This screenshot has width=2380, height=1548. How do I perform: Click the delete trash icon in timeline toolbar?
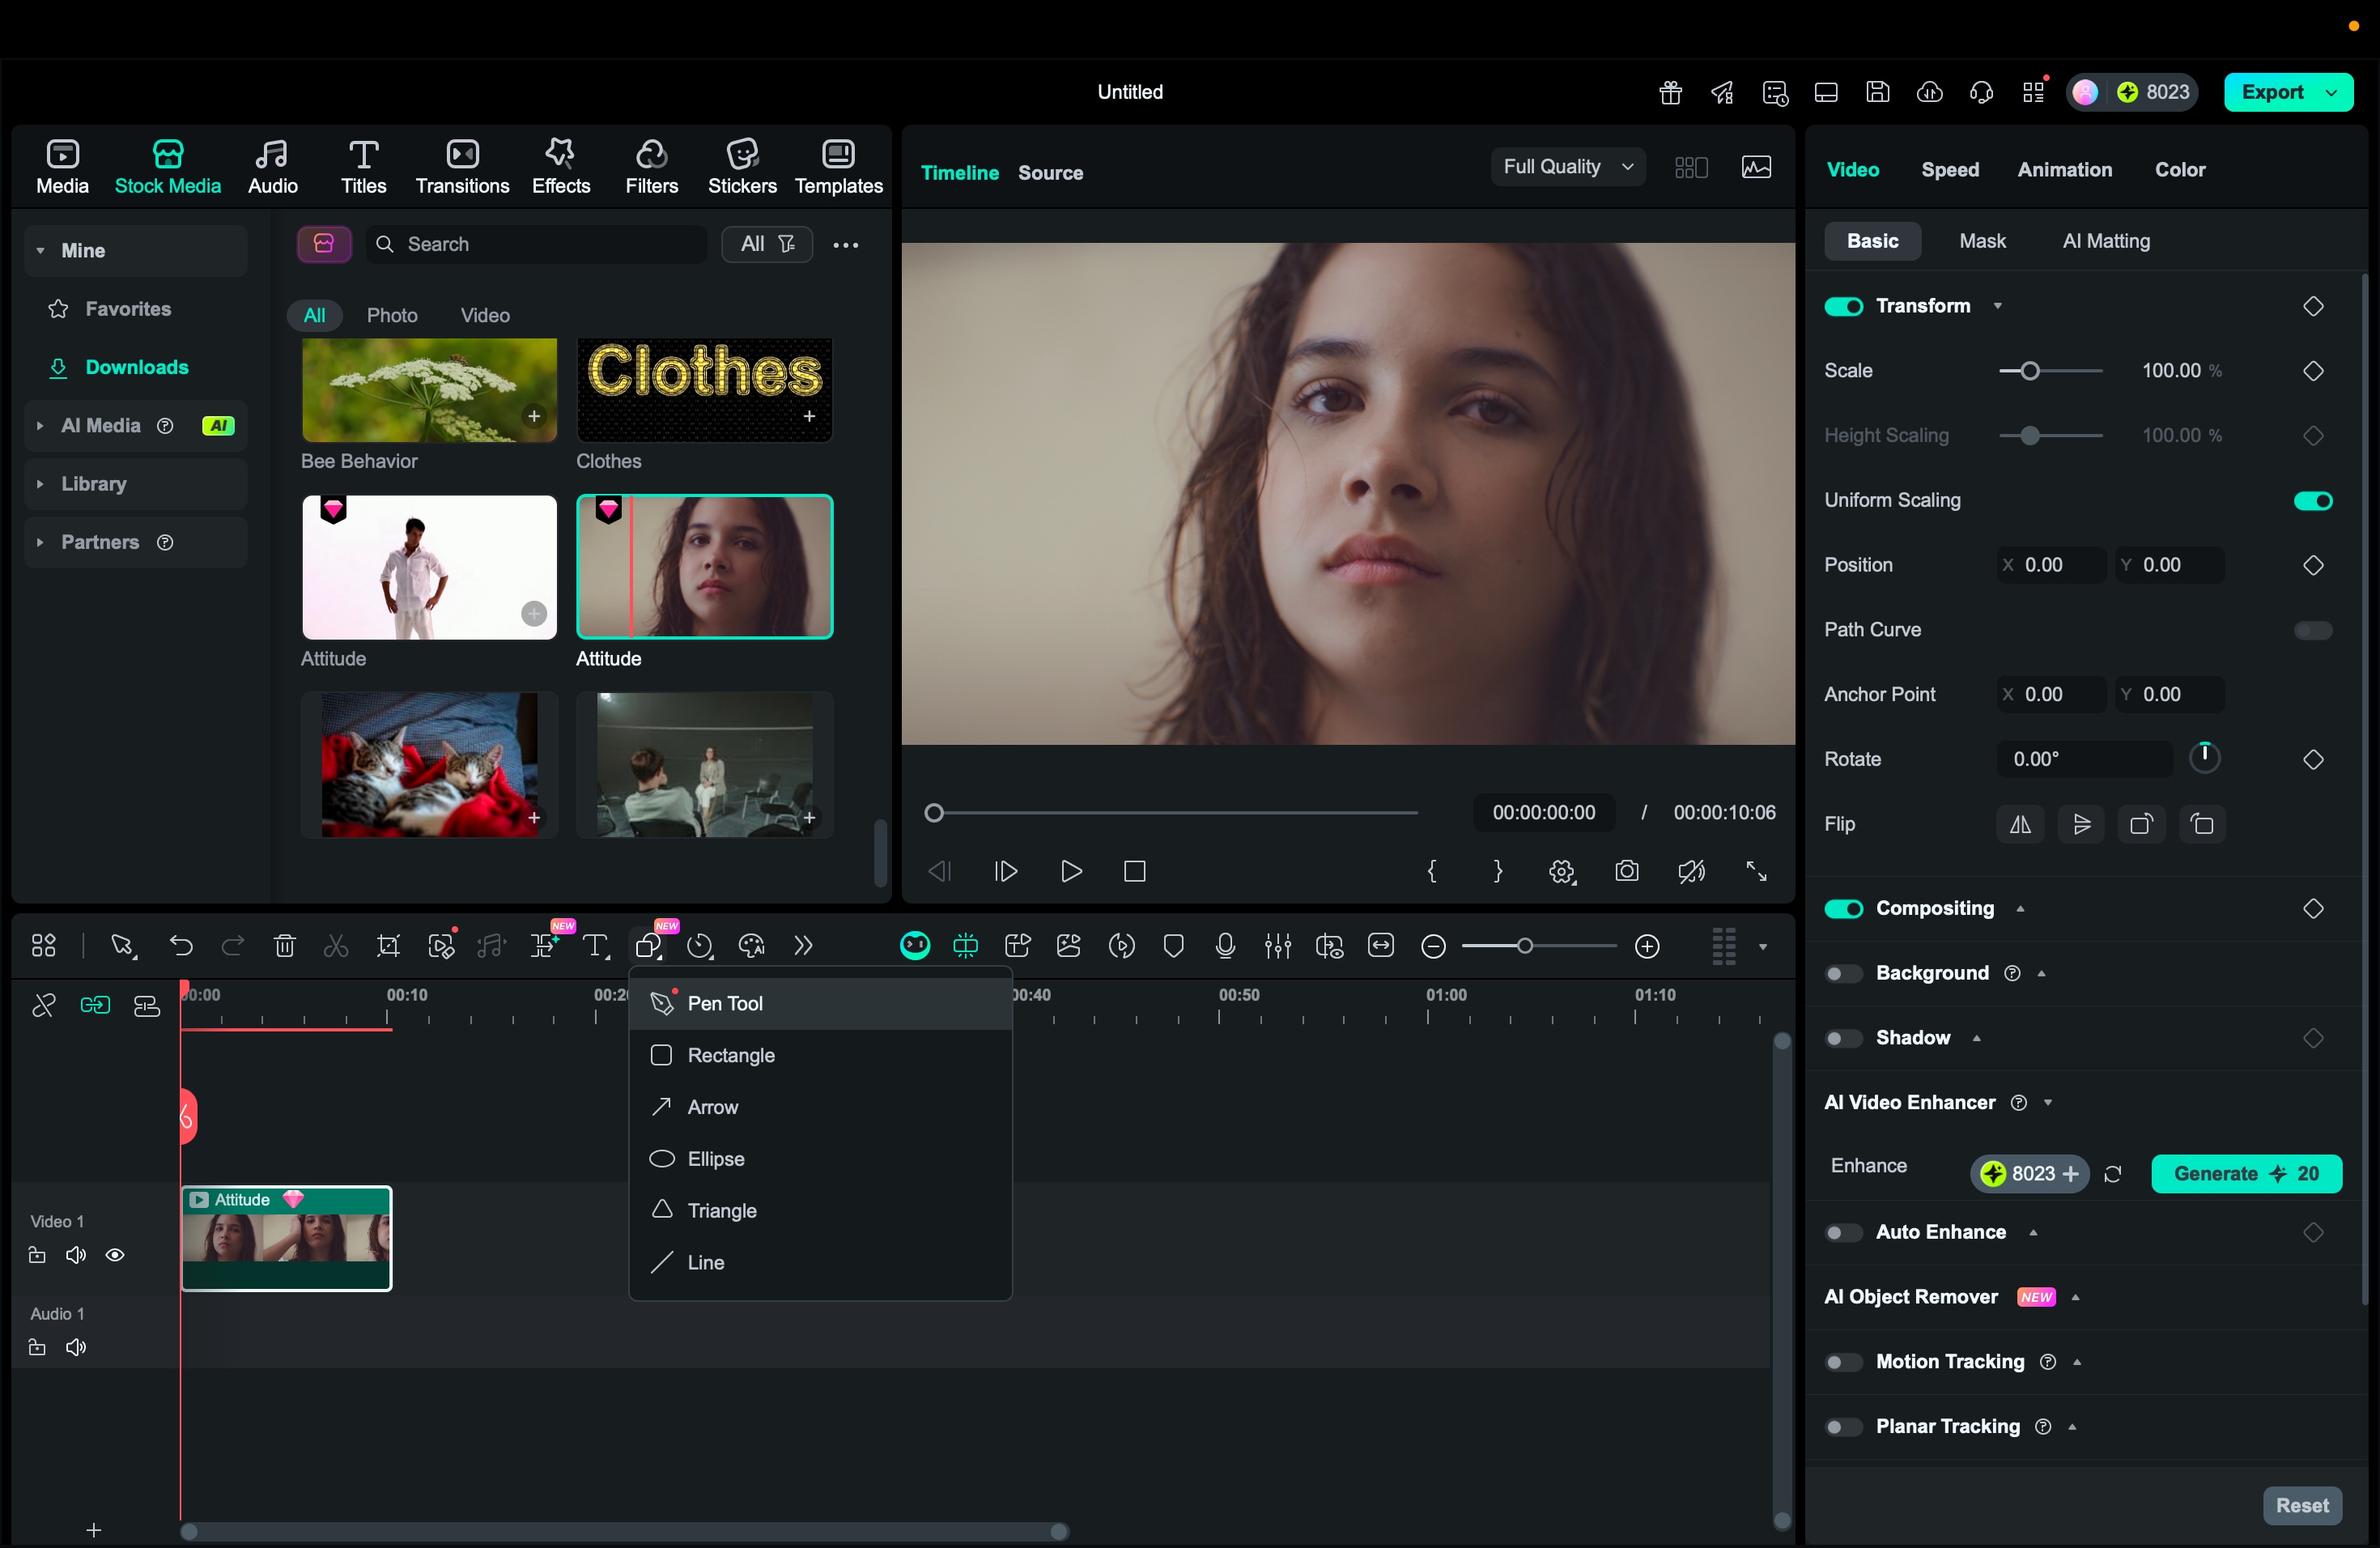pos(285,945)
